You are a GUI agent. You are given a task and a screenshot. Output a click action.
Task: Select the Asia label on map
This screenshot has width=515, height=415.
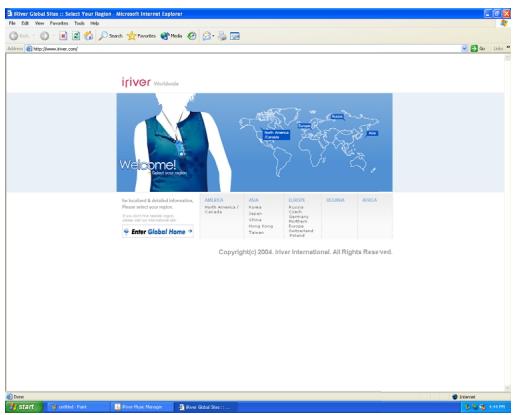tap(372, 133)
